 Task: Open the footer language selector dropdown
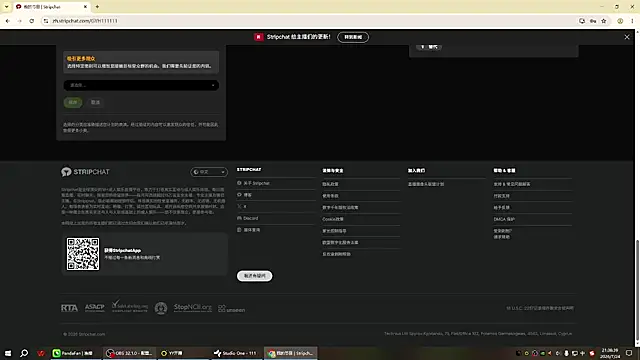pos(209,172)
